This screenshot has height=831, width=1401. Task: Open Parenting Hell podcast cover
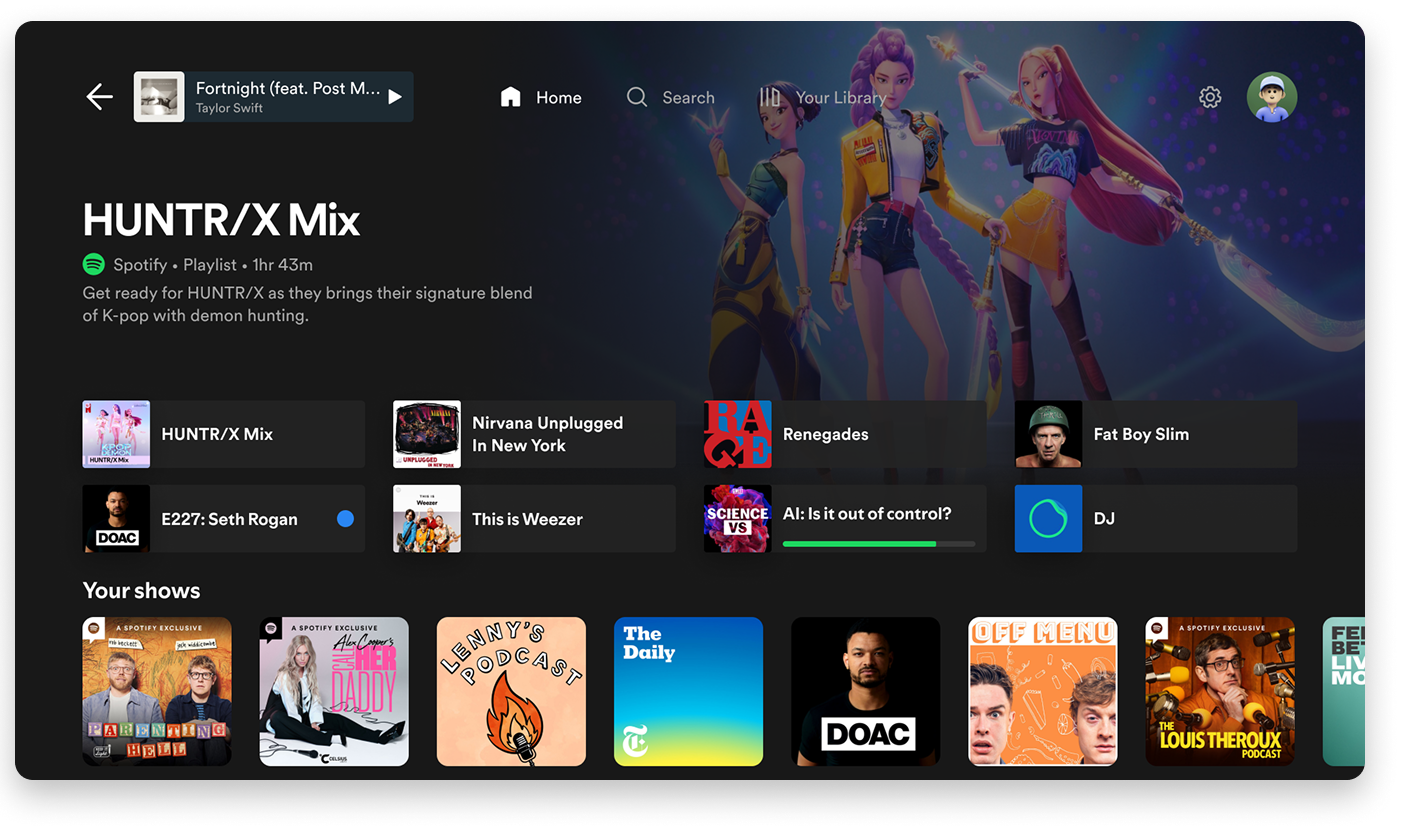(x=157, y=692)
